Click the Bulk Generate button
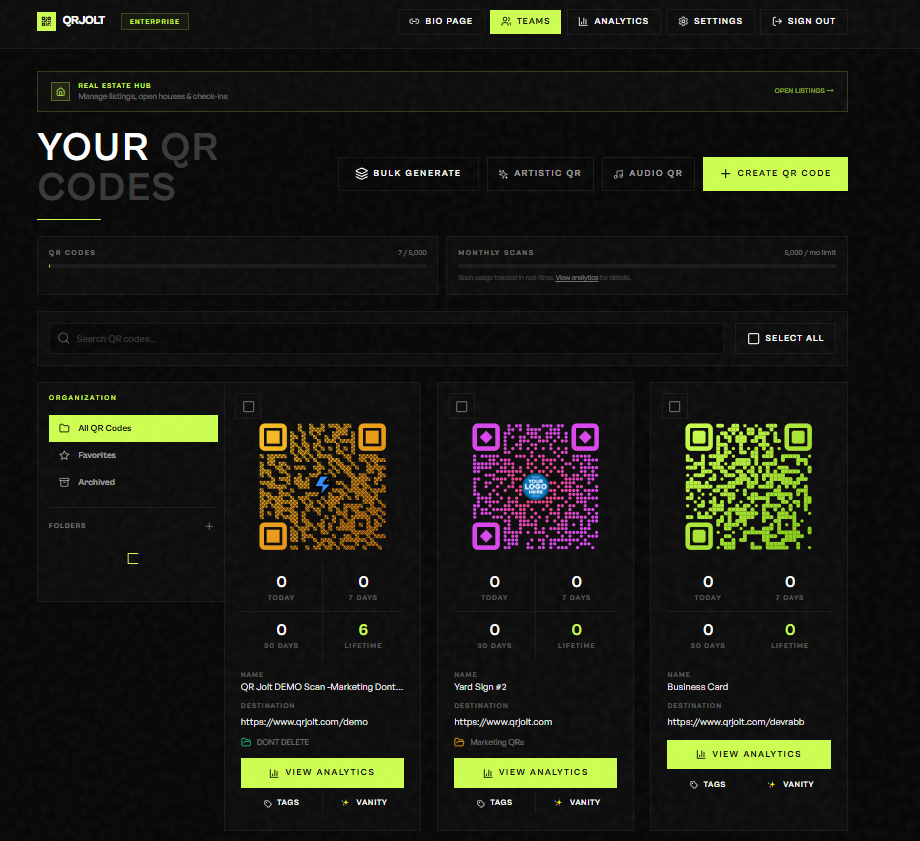This screenshot has height=841, width=920. pyautogui.click(x=408, y=174)
